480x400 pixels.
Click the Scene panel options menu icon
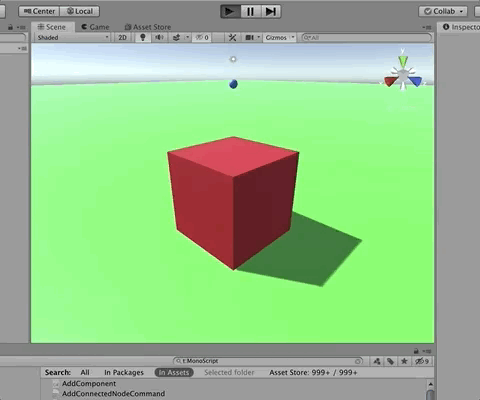pyautogui.click(x=428, y=27)
